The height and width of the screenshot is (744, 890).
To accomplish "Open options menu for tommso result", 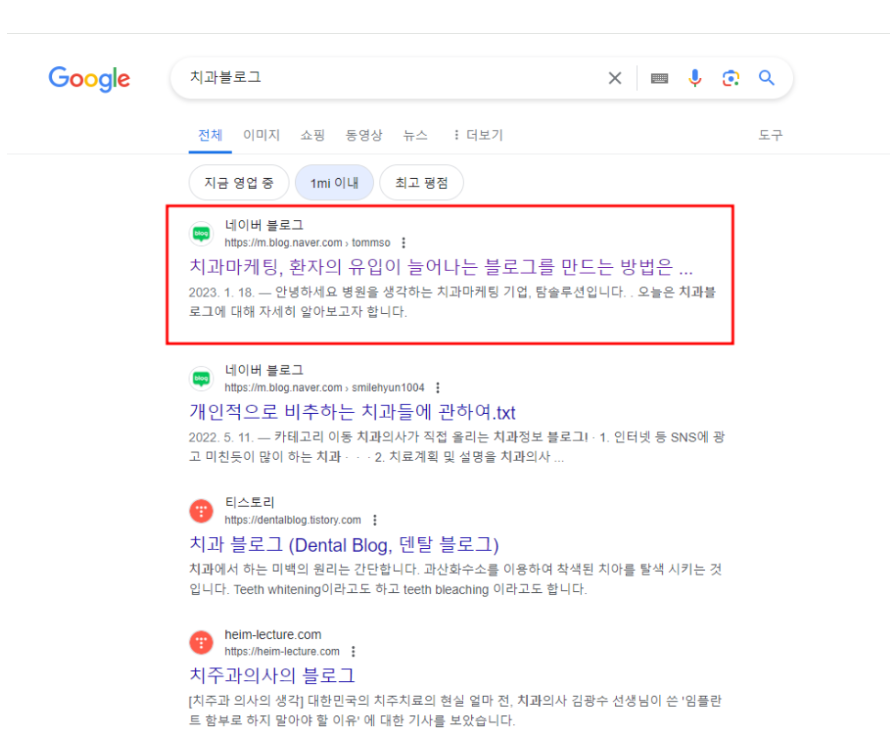I will [x=404, y=243].
